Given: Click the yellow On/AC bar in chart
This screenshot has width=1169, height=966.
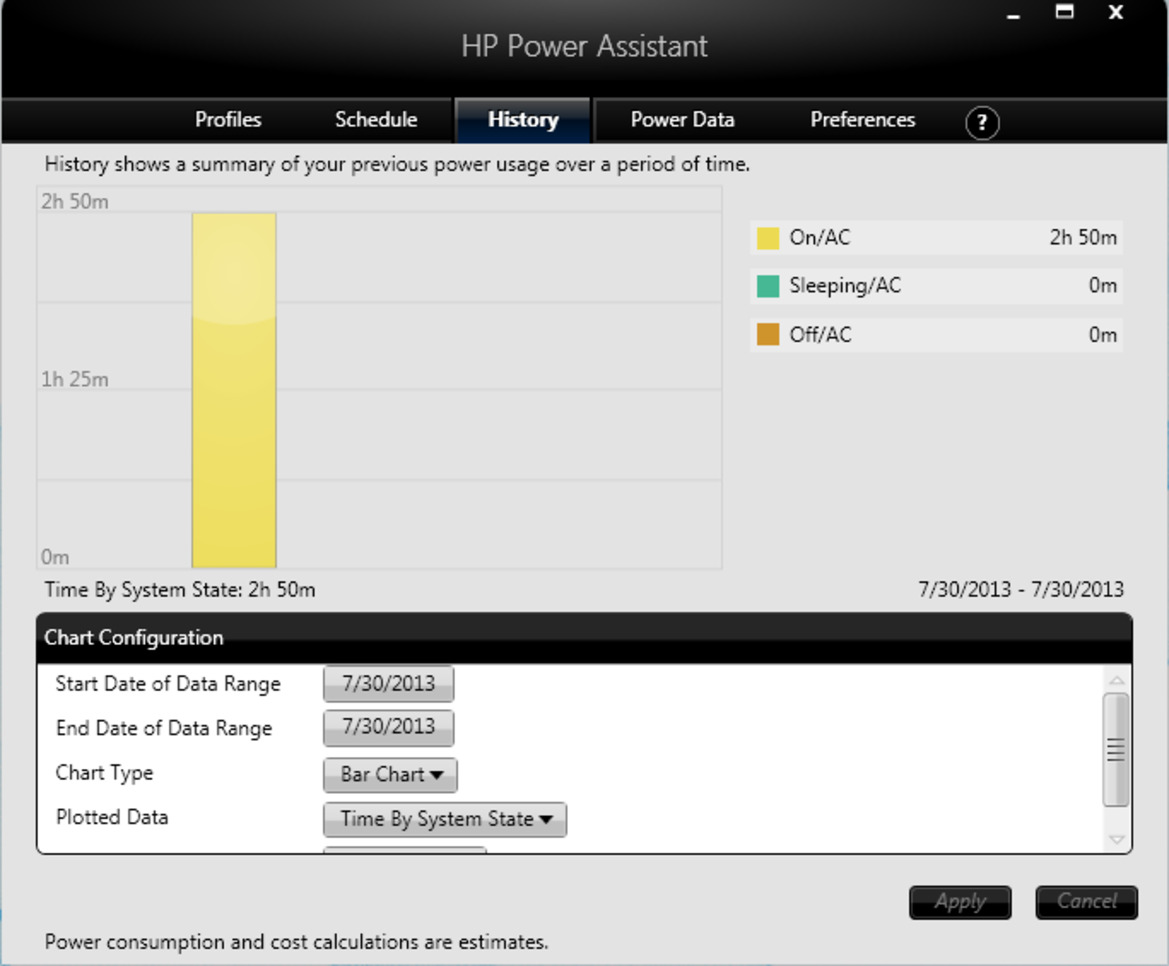Looking at the screenshot, I should pyautogui.click(x=234, y=391).
